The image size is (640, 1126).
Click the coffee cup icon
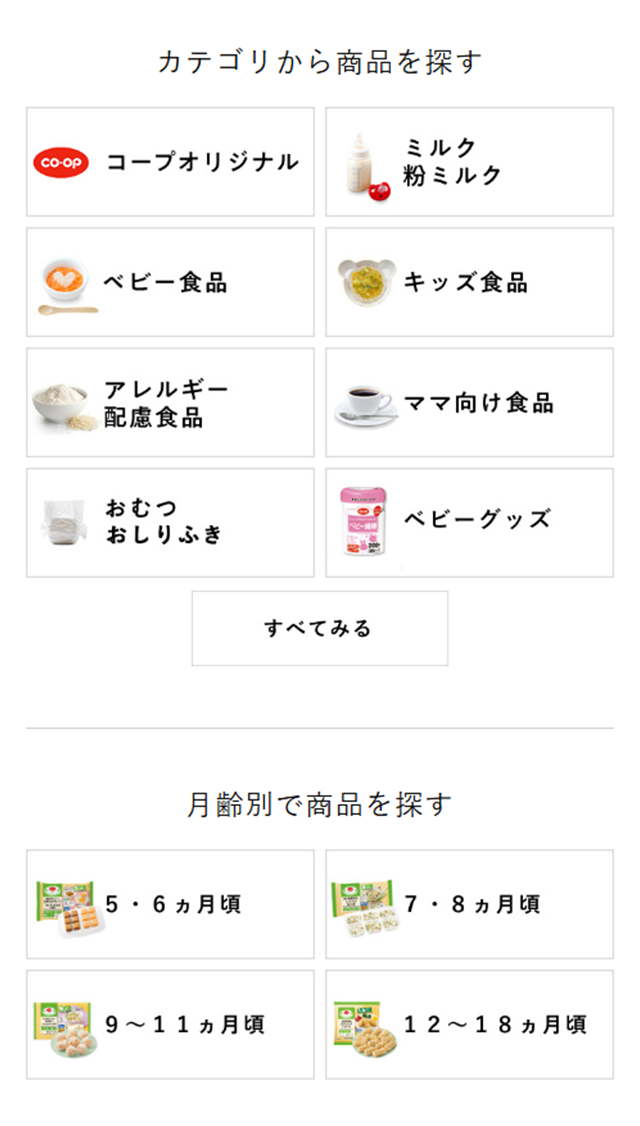pos(364,403)
